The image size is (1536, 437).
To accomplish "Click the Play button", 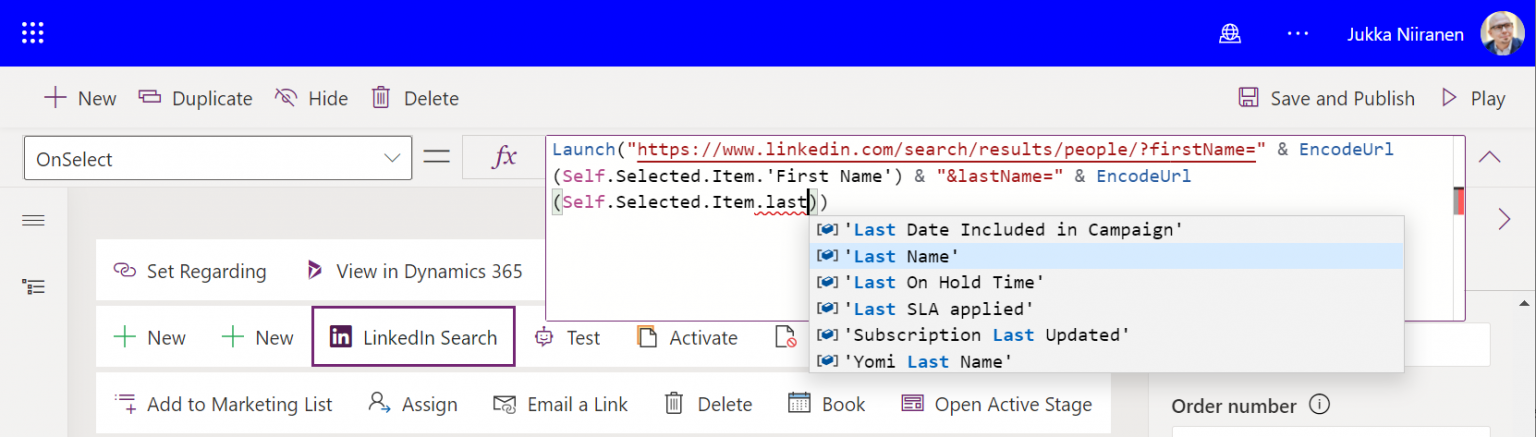I will tap(1473, 98).
